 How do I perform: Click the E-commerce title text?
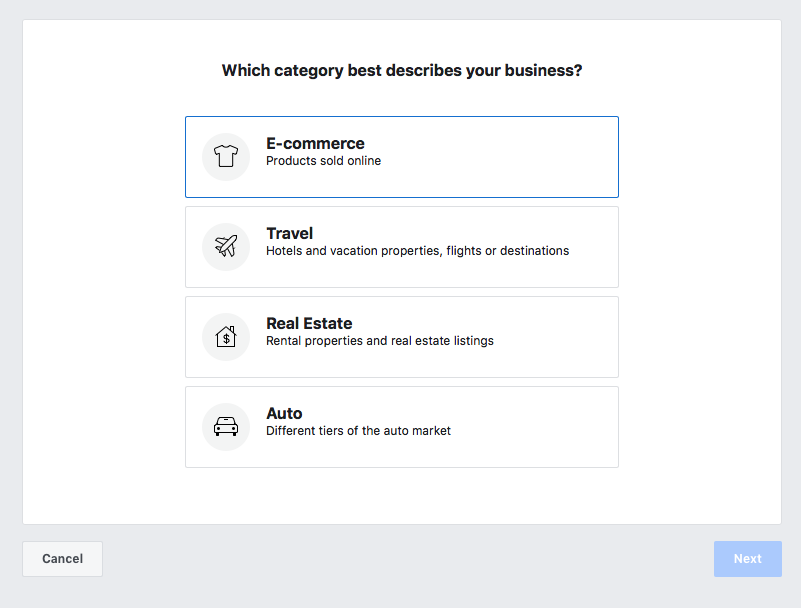pos(315,144)
